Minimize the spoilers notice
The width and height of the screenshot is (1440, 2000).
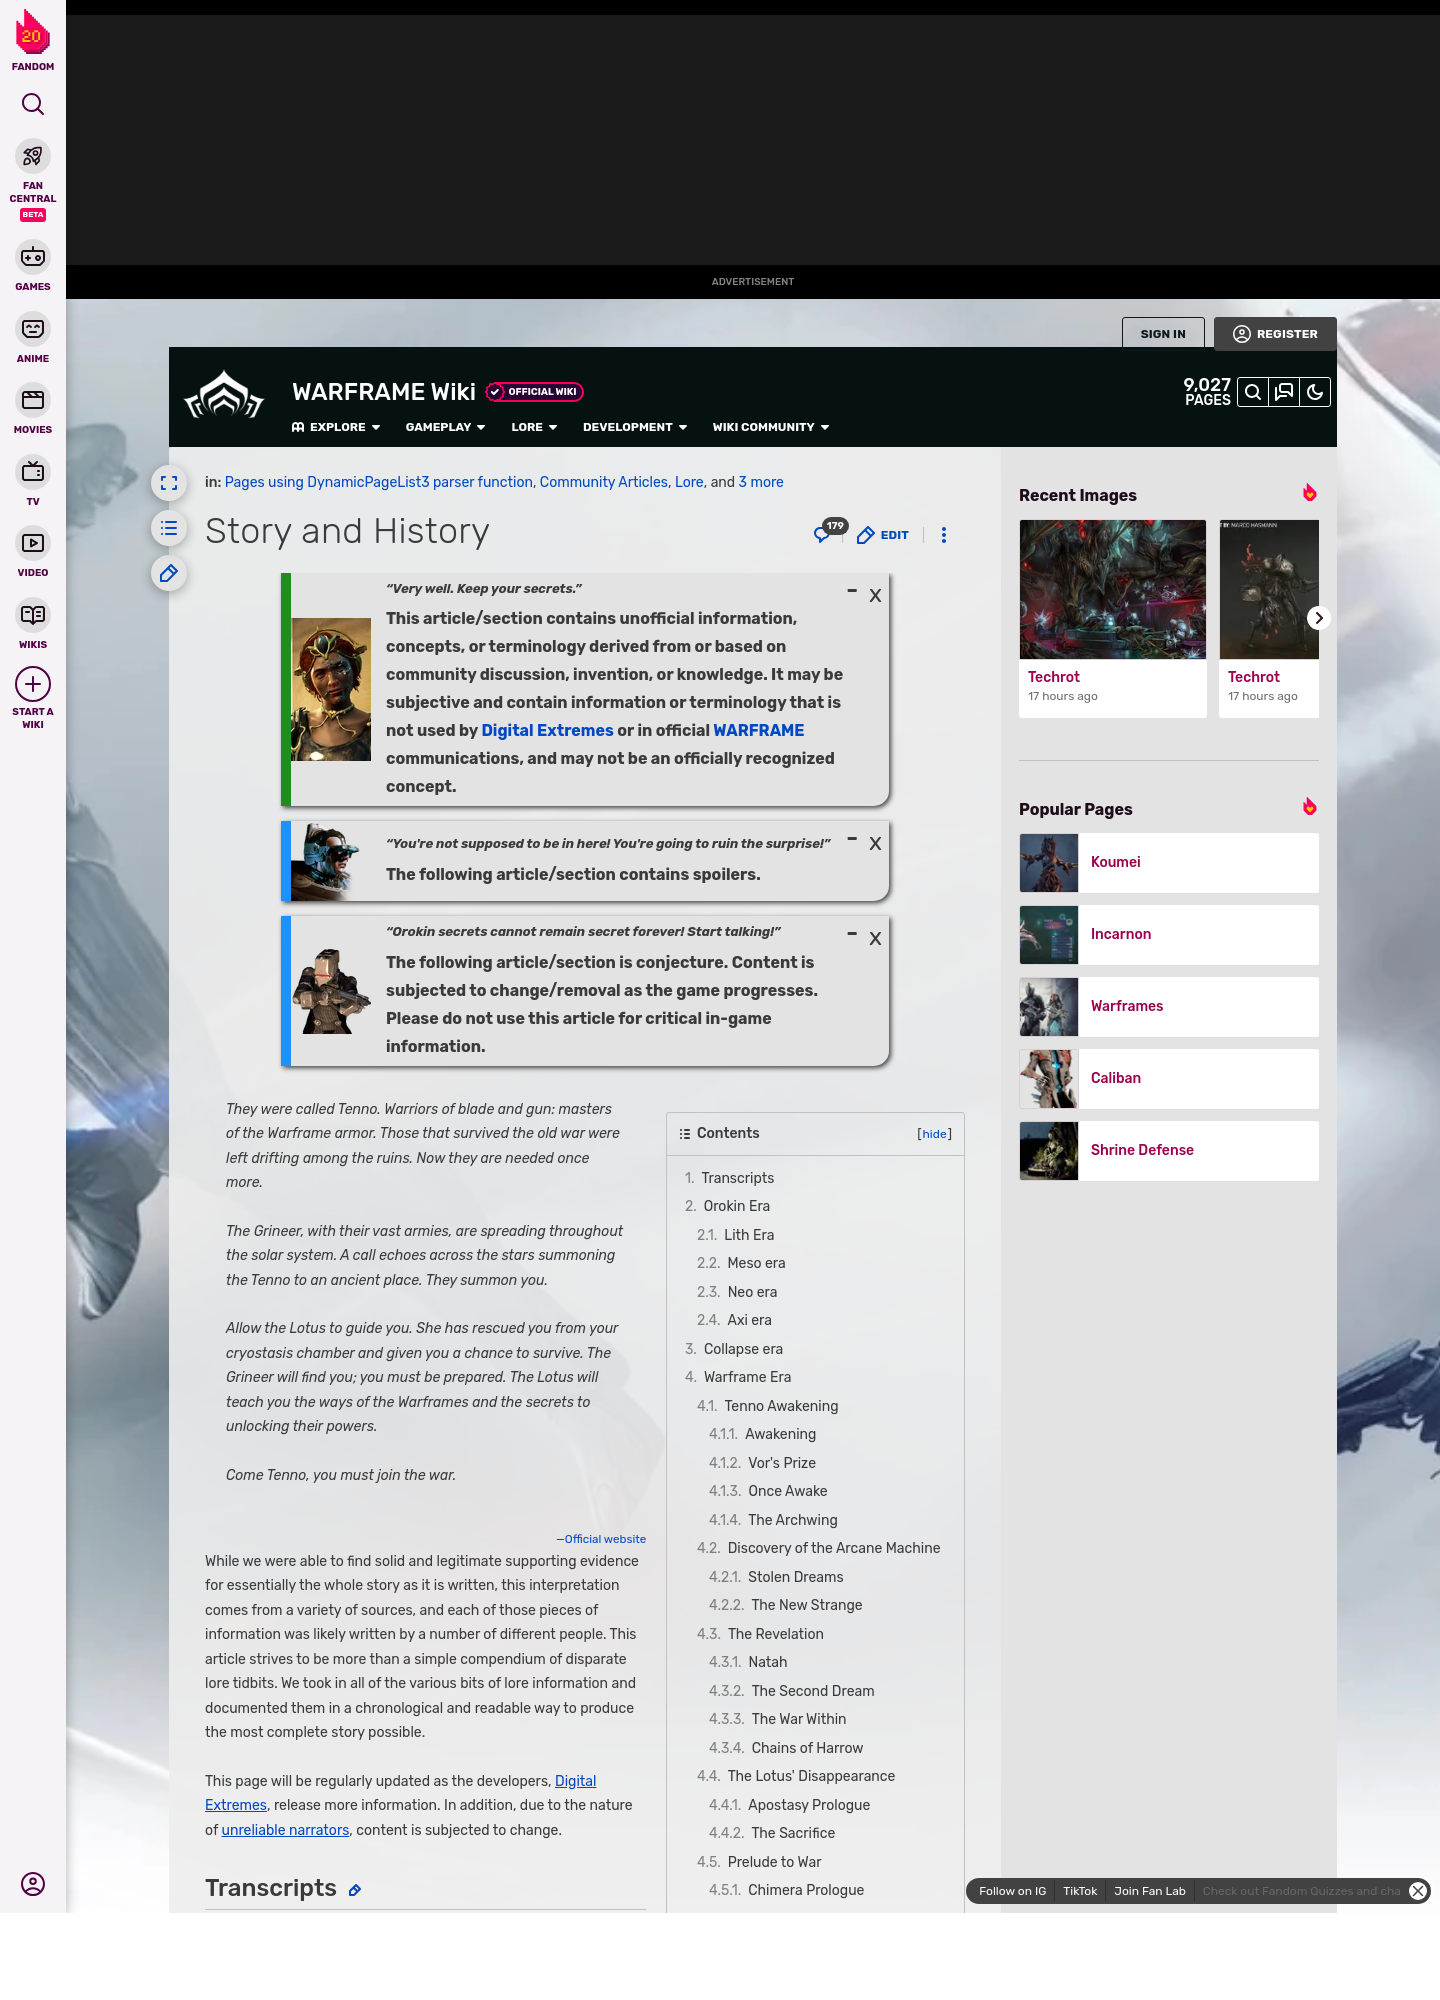click(852, 839)
